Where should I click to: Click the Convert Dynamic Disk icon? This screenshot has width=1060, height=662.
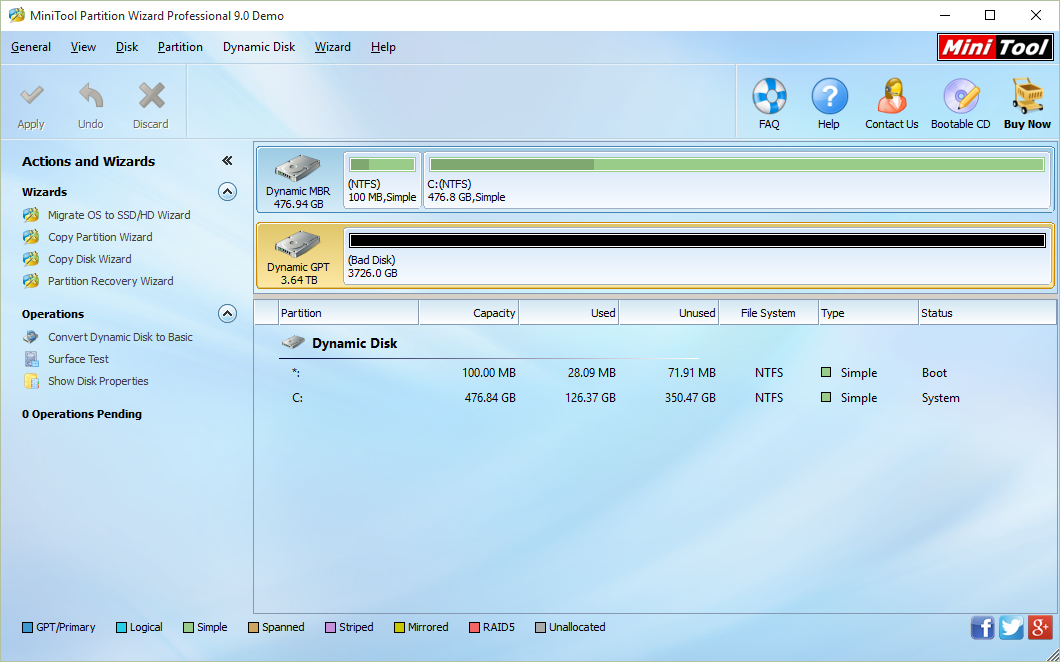click(x=30, y=337)
